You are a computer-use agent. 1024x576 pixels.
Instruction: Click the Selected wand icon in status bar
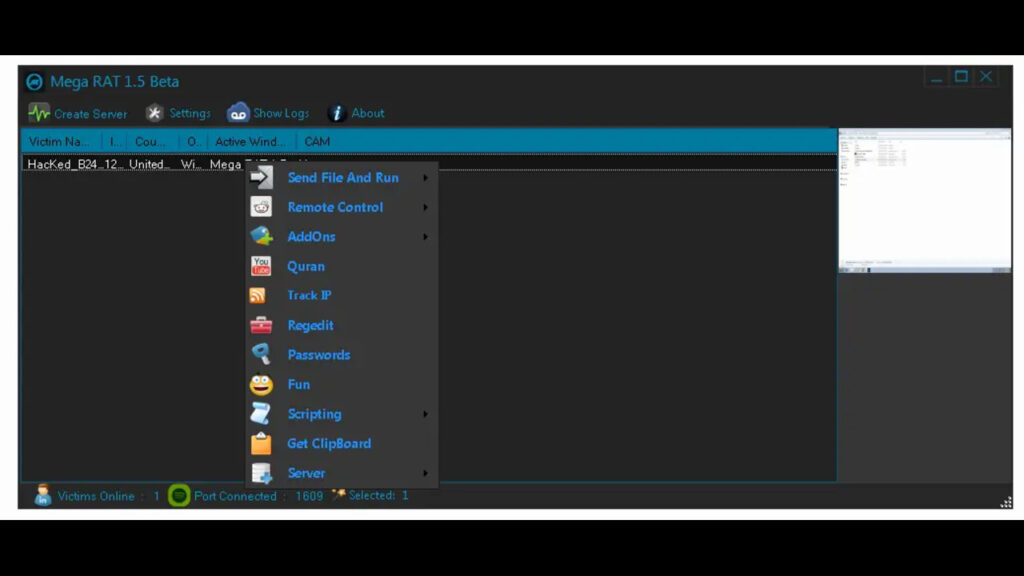click(x=338, y=494)
